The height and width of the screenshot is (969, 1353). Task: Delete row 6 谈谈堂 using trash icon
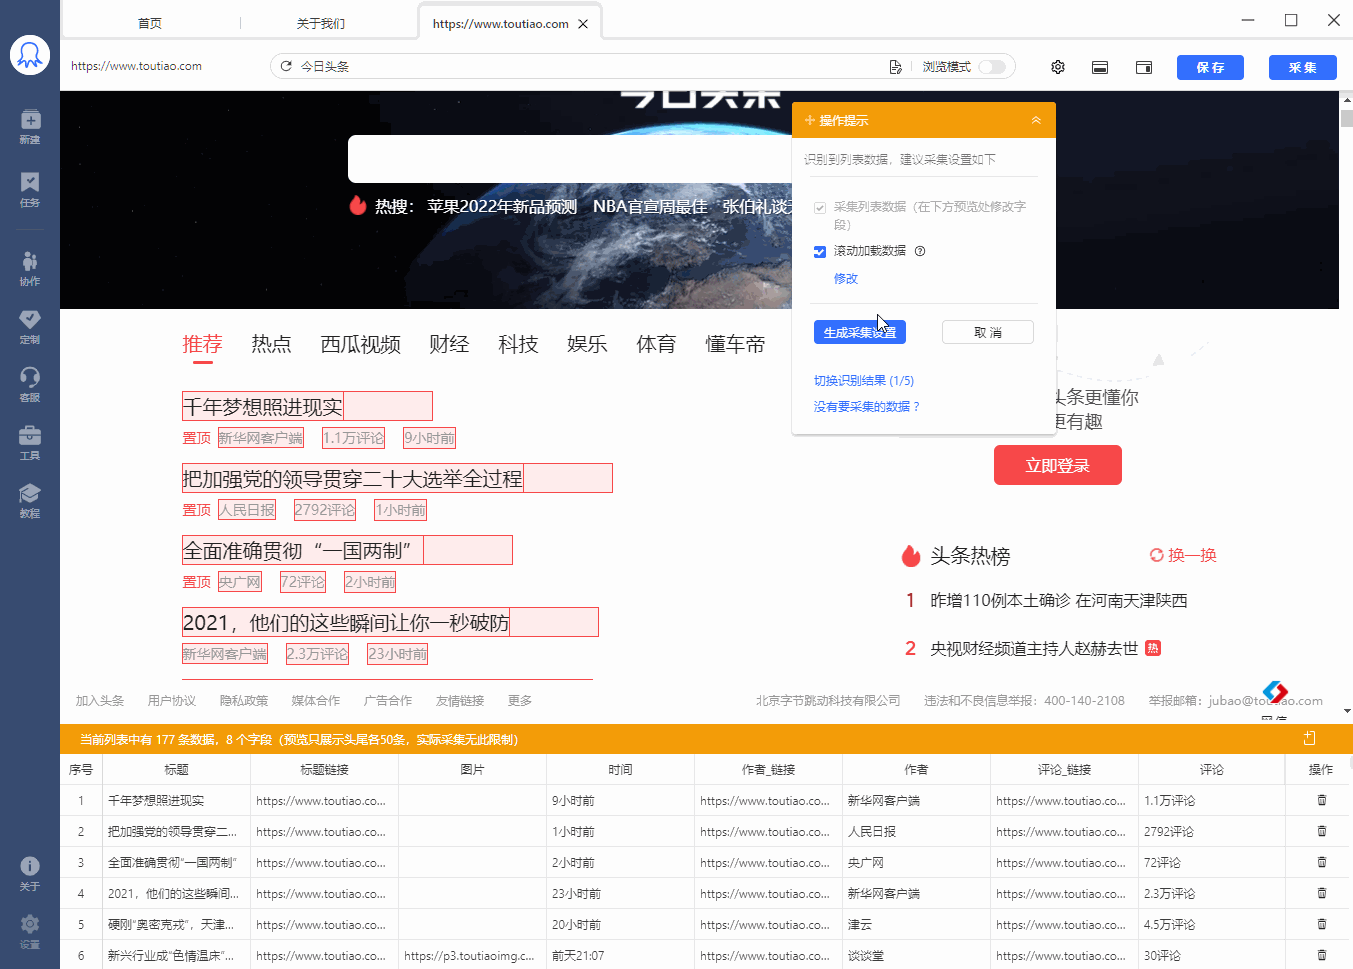(x=1322, y=955)
